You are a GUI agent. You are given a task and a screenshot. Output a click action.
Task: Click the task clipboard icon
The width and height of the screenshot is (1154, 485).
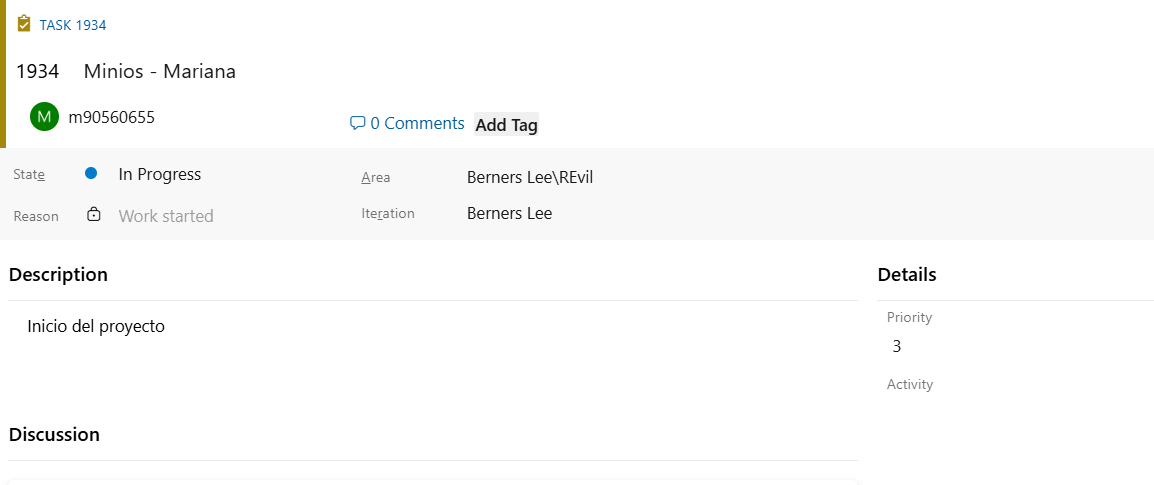(x=24, y=24)
